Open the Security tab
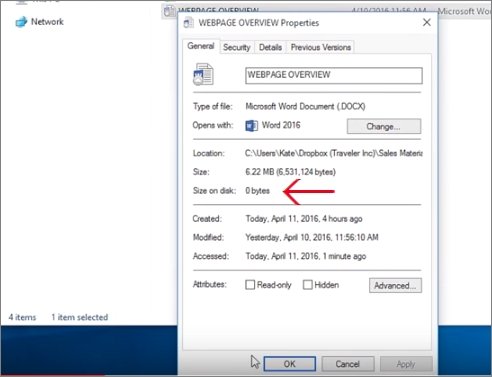492x377 pixels. coord(237,47)
